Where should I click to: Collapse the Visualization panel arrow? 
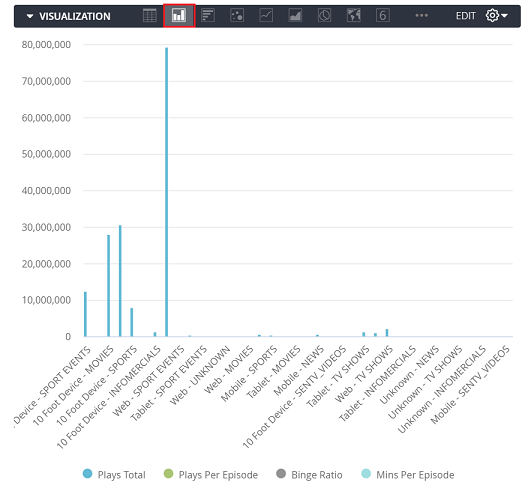[30, 16]
